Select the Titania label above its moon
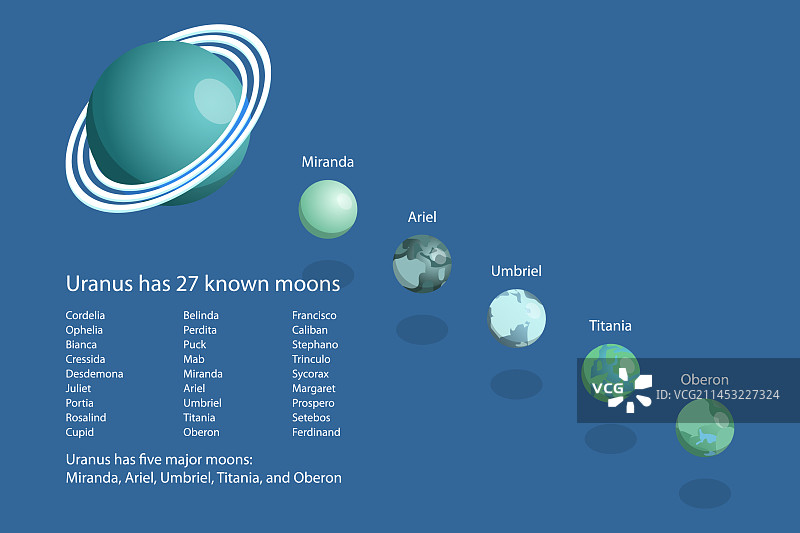Screen dimensions: 800x533 [610, 326]
